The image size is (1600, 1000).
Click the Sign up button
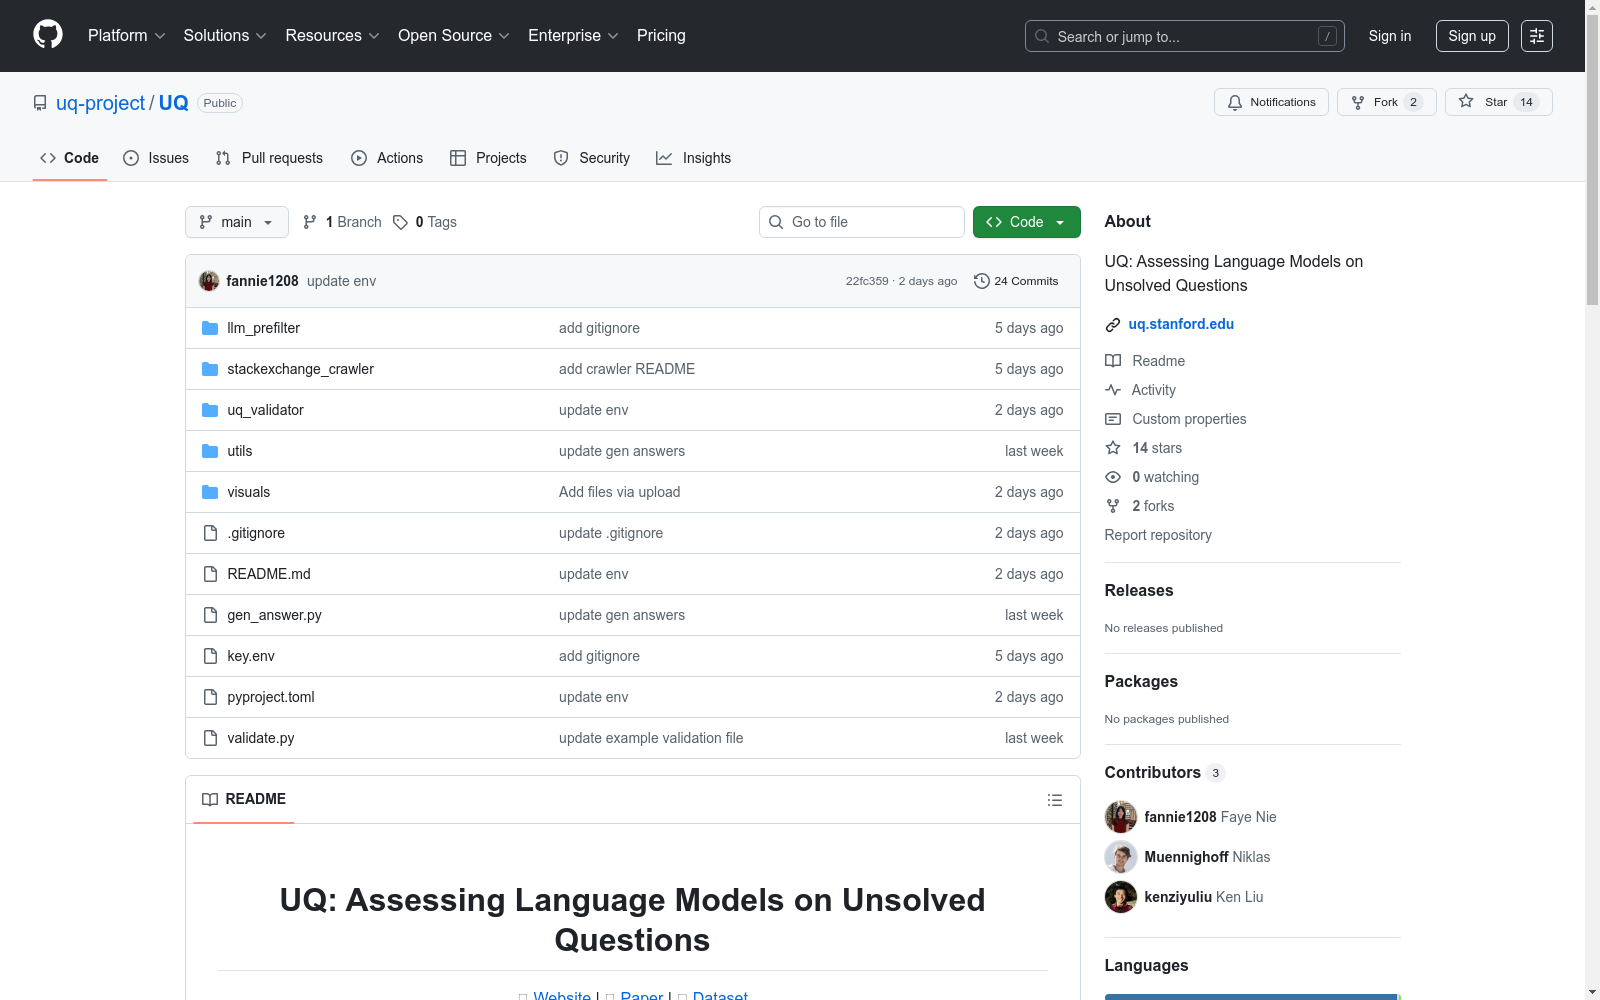point(1472,36)
